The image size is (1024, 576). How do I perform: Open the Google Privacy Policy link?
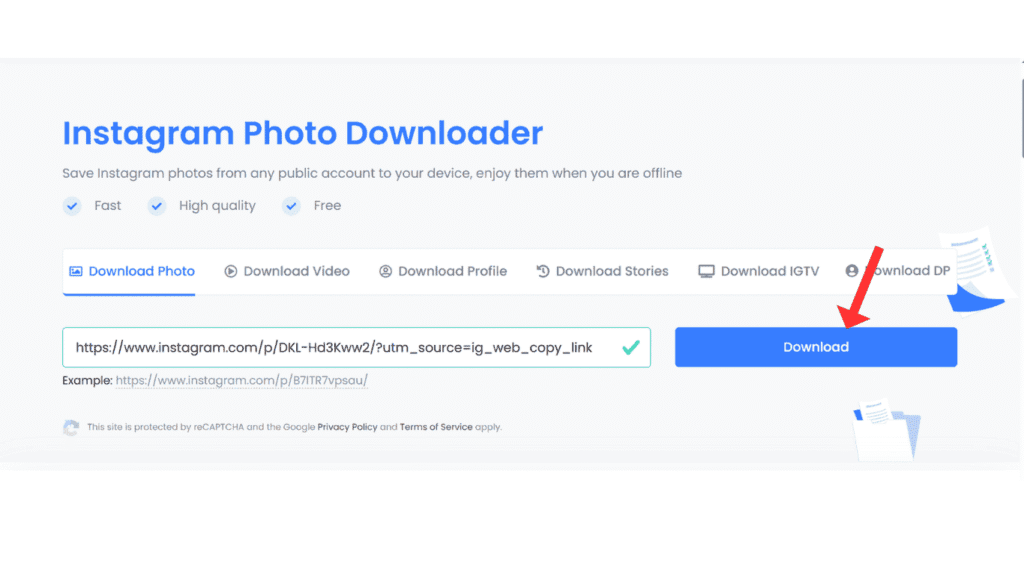coord(347,427)
